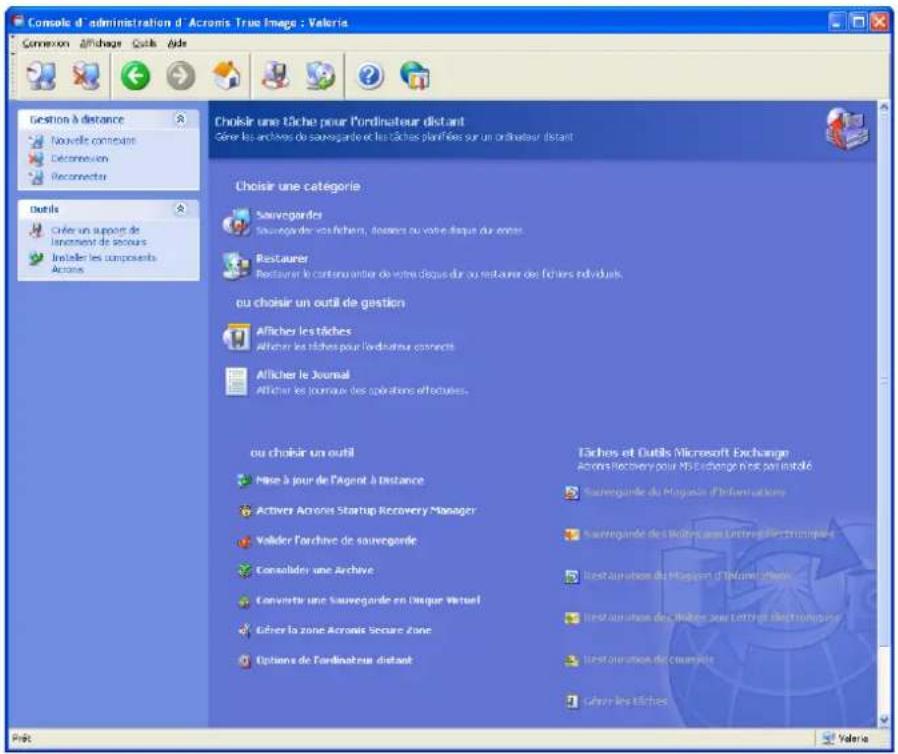Open the Outils menu in the menu bar
The height and width of the screenshot is (754, 898).
pyautogui.click(x=144, y=44)
